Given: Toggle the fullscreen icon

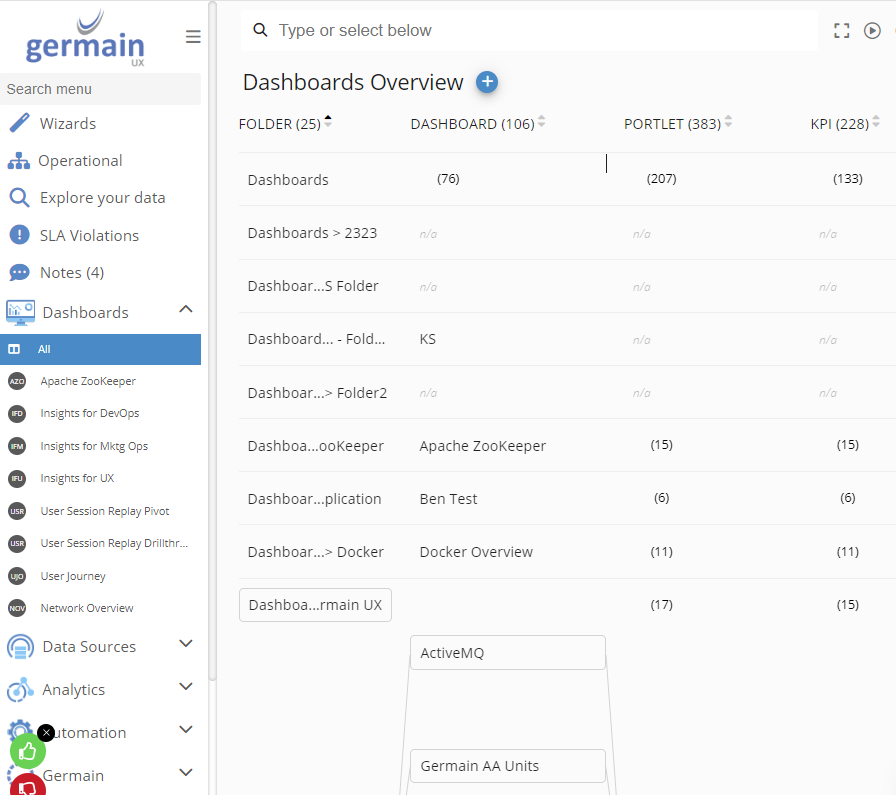Looking at the screenshot, I should pos(841,31).
